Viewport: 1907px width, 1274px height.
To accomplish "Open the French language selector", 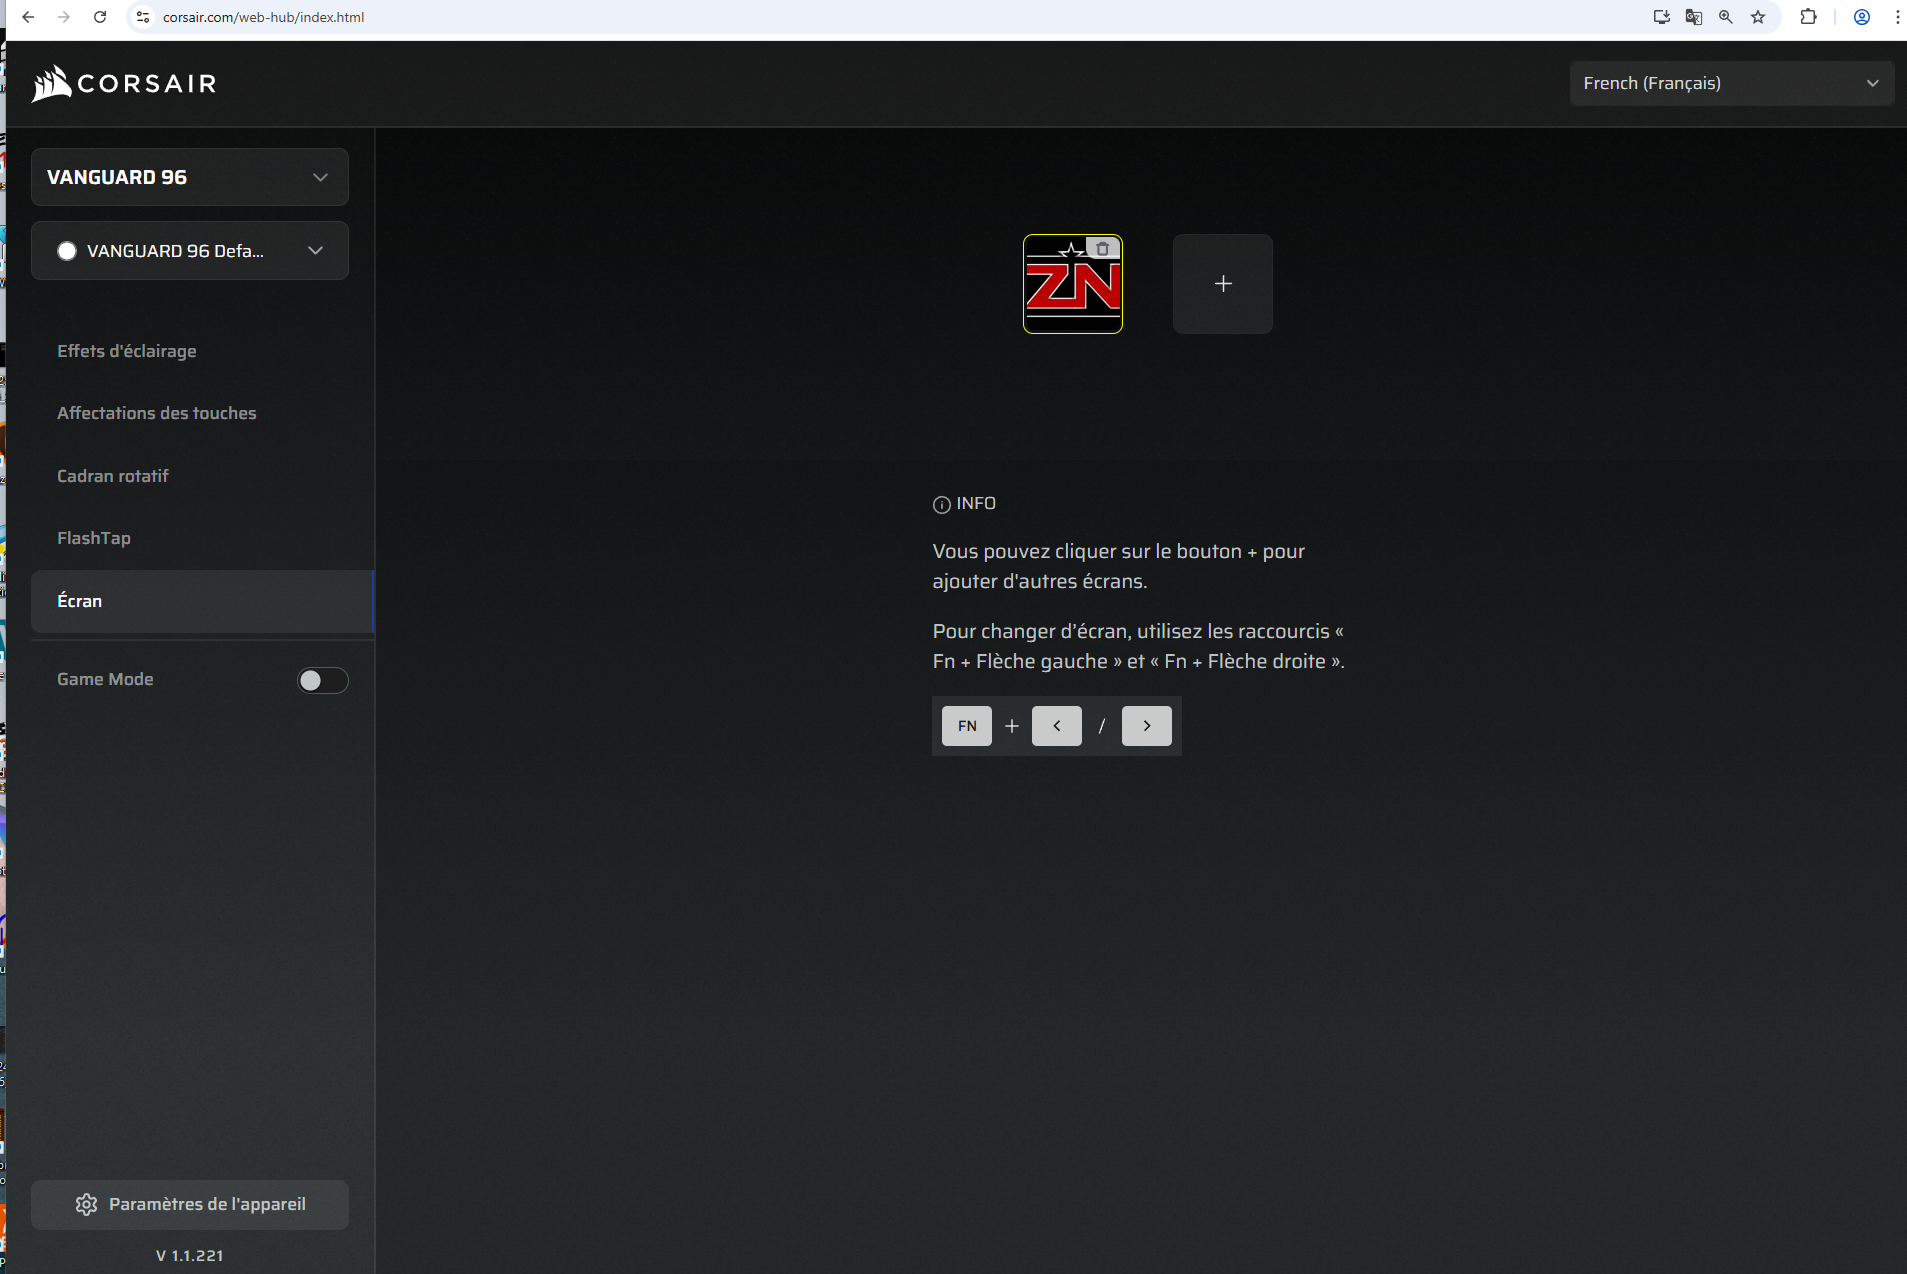I will (x=1730, y=84).
